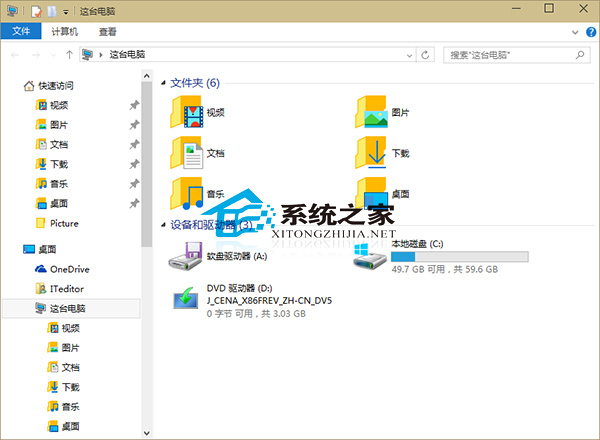Go forward with the forward arrow
The width and height of the screenshot is (600, 440).
tap(36, 55)
